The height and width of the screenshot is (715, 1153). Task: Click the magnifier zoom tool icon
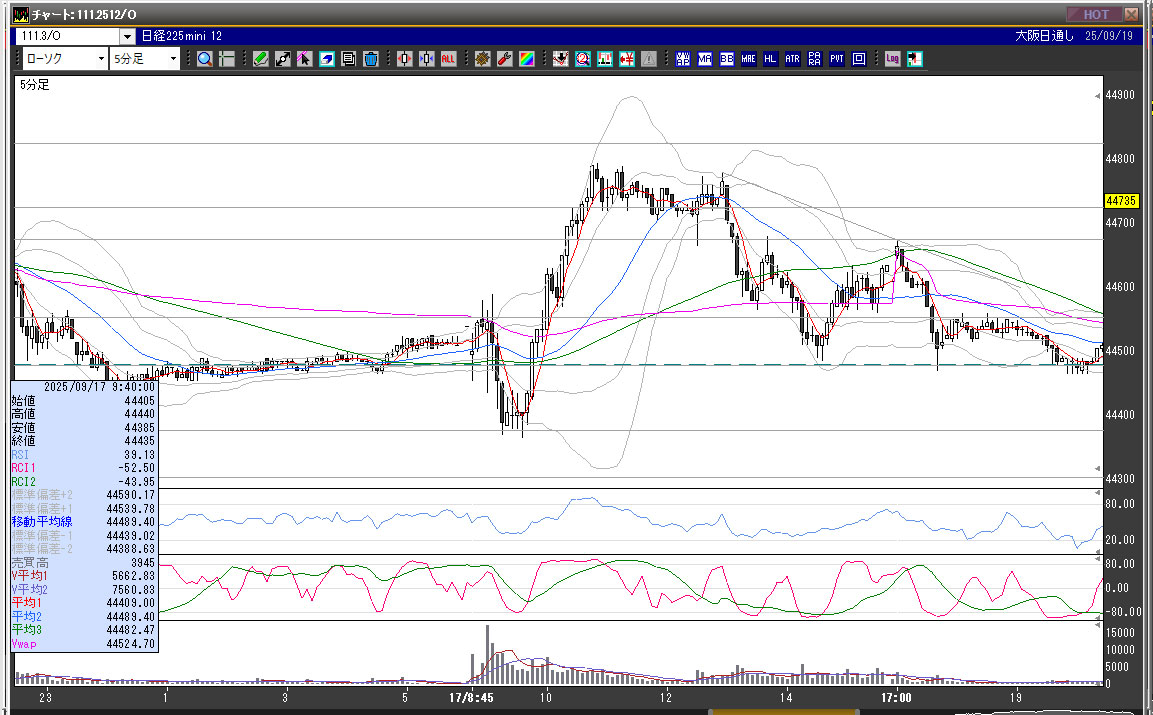pos(204,59)
